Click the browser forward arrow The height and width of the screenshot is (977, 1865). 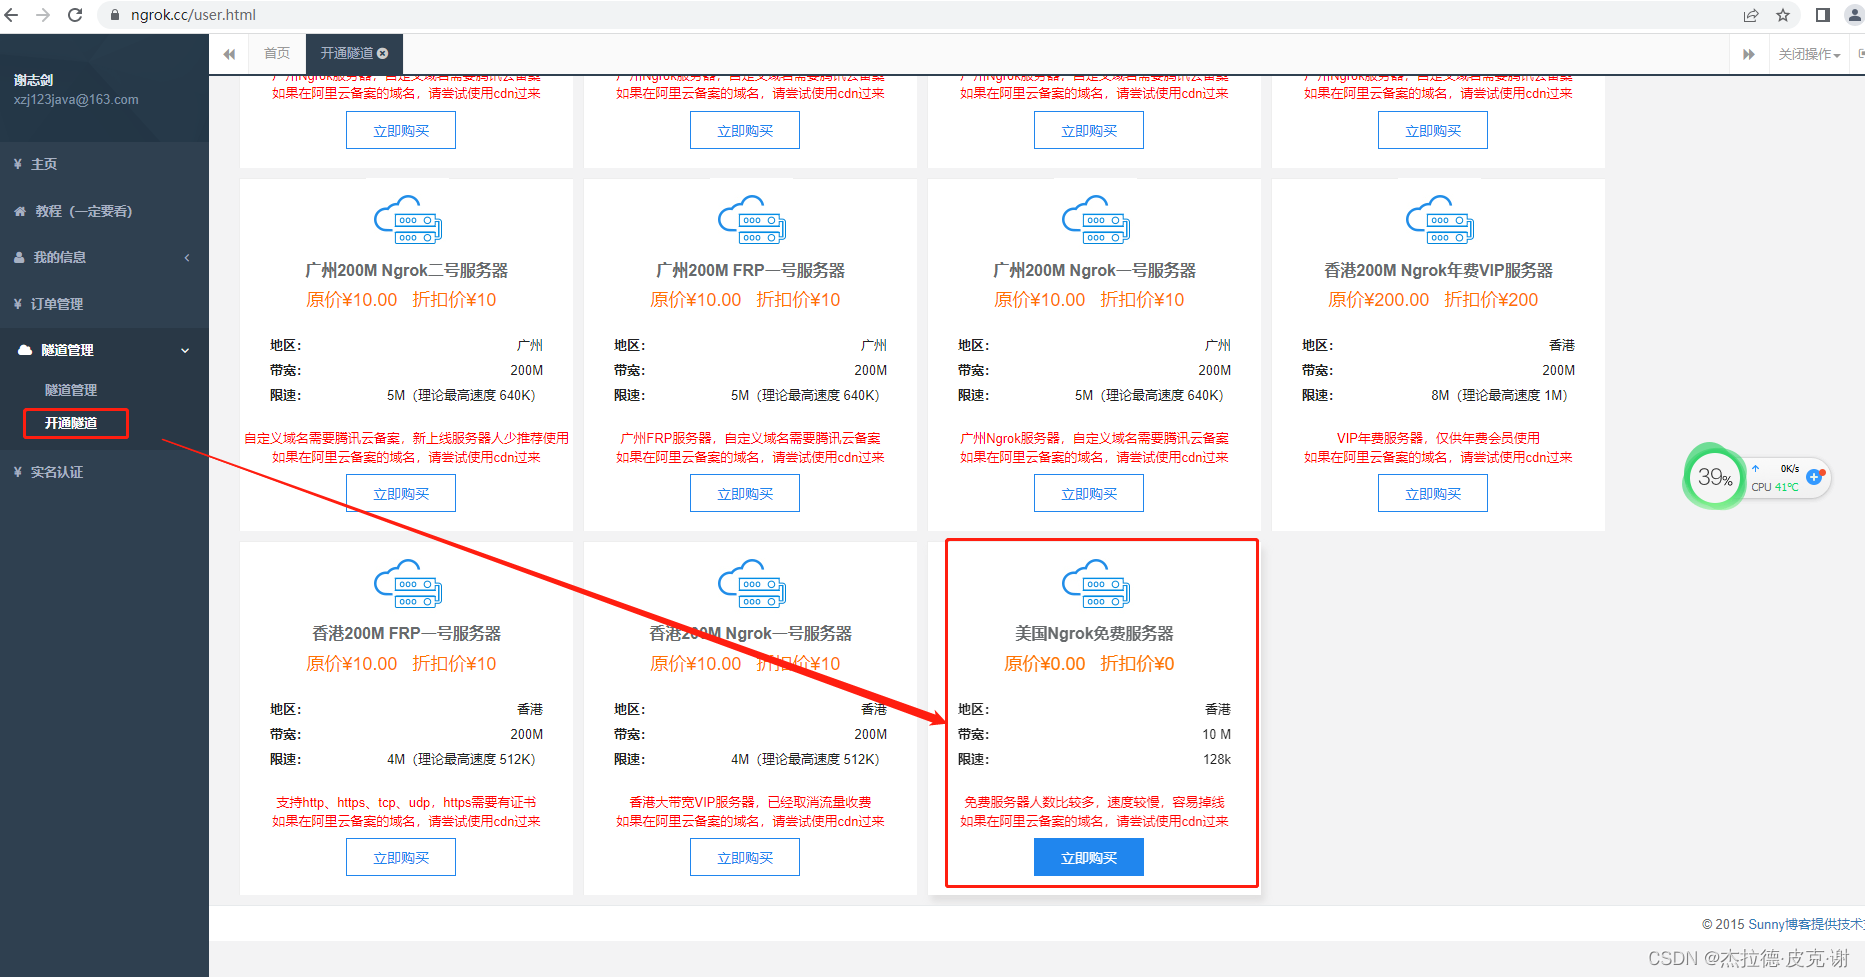(x=43, y=15)
